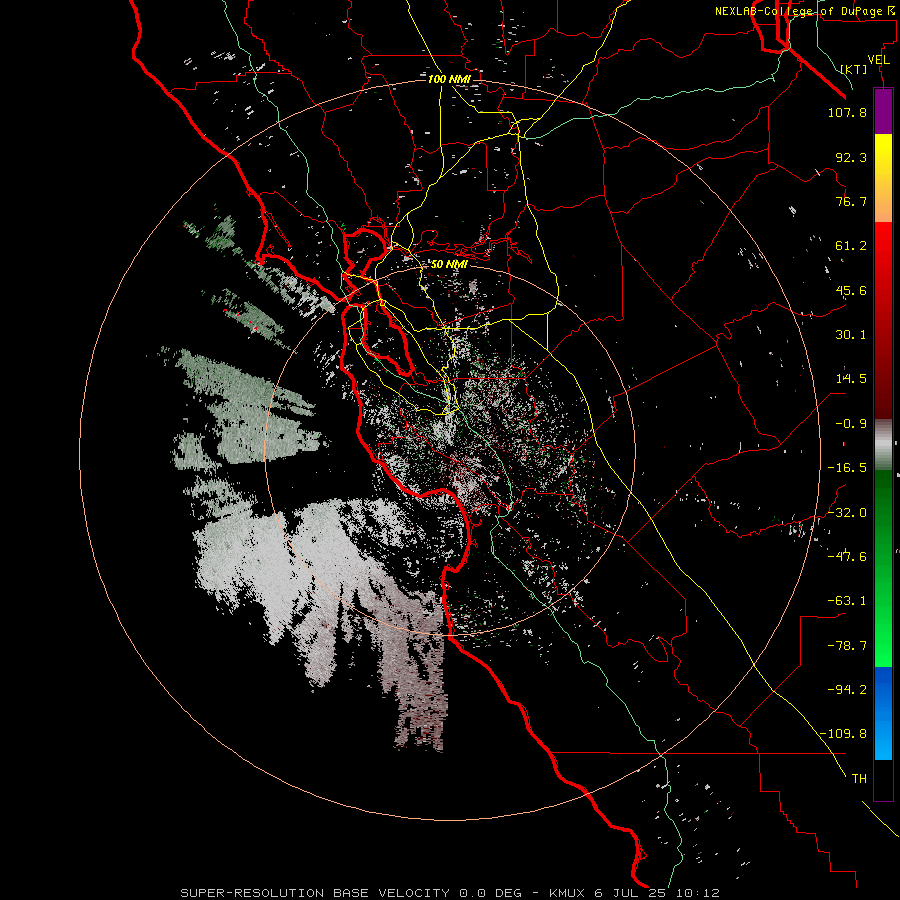Select the -78.7 velocity scale value
Viewport: 900px width, 900px height.
click(847, 646)
